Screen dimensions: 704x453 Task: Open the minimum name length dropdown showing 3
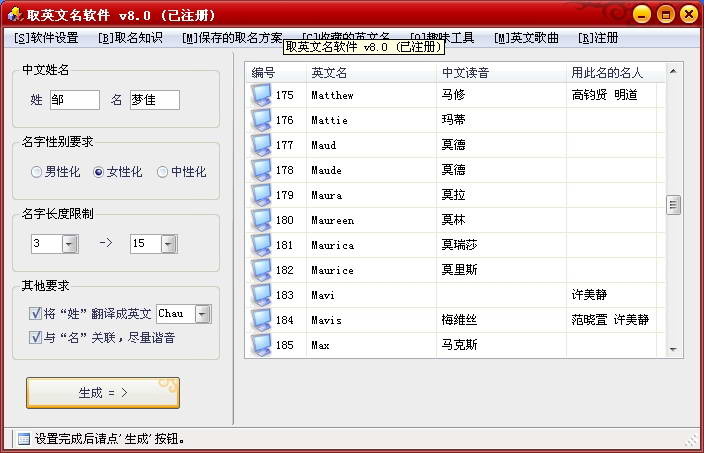tap(70, 244)
